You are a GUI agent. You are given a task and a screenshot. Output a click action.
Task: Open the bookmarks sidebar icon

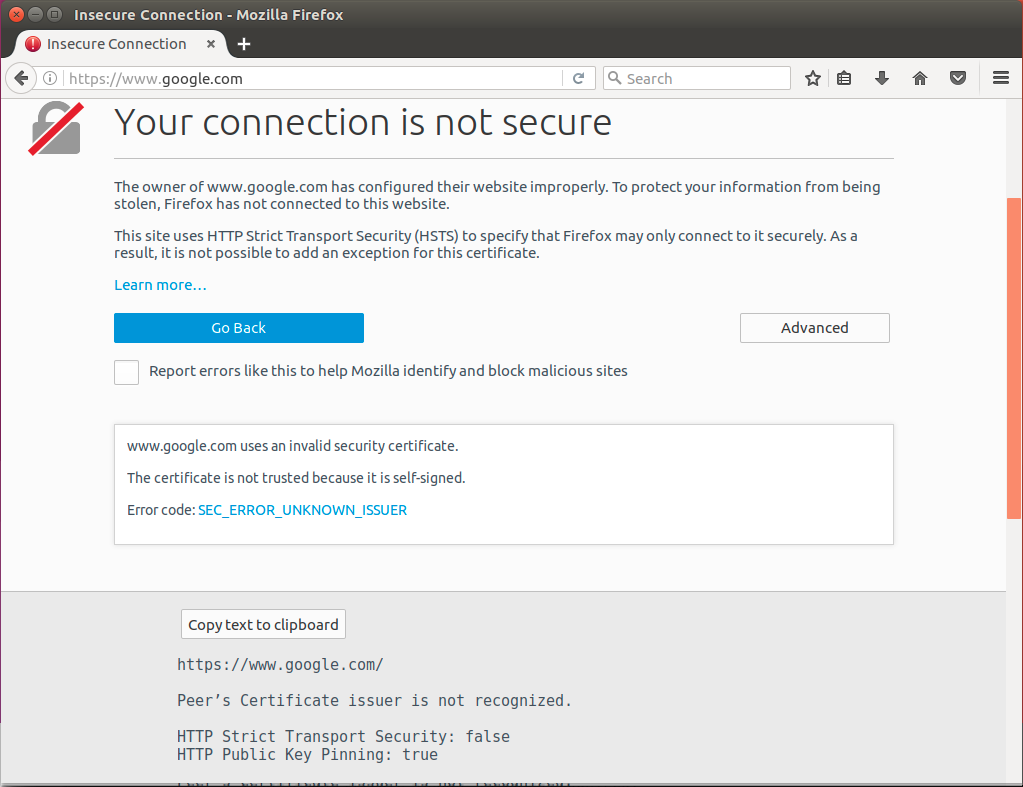843,78
